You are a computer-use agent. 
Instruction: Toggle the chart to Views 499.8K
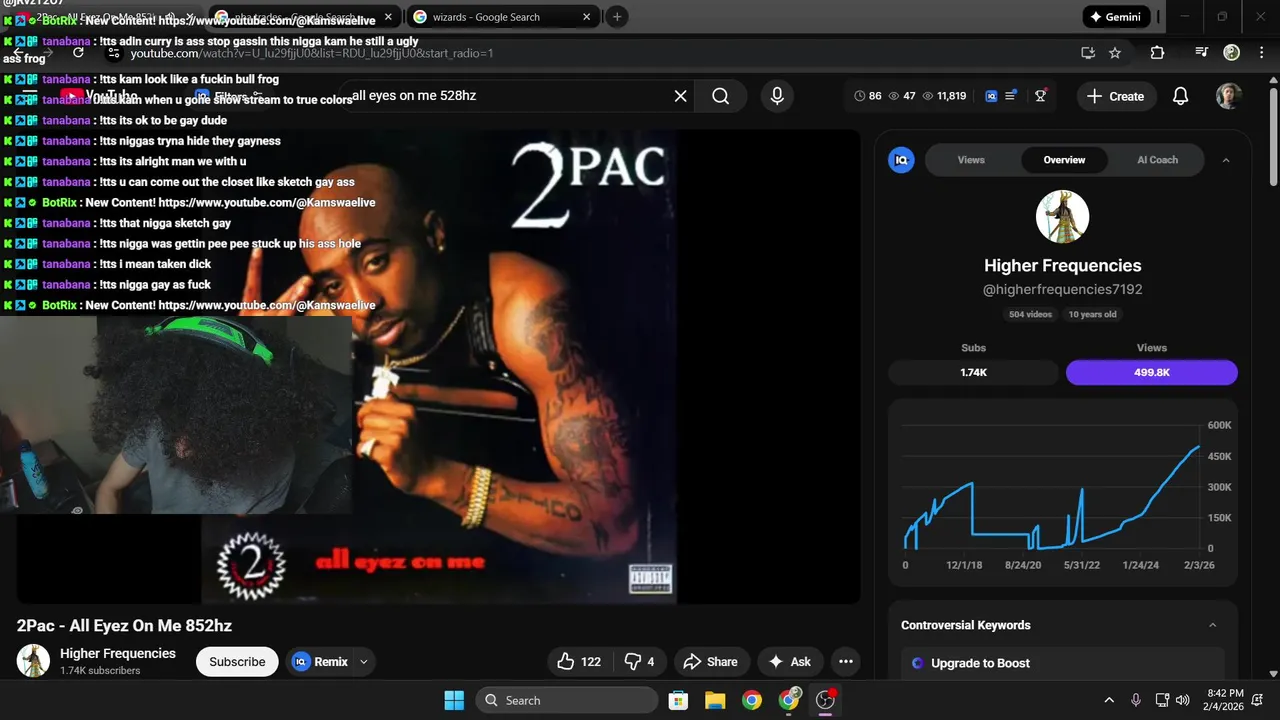click(1151, 372)
